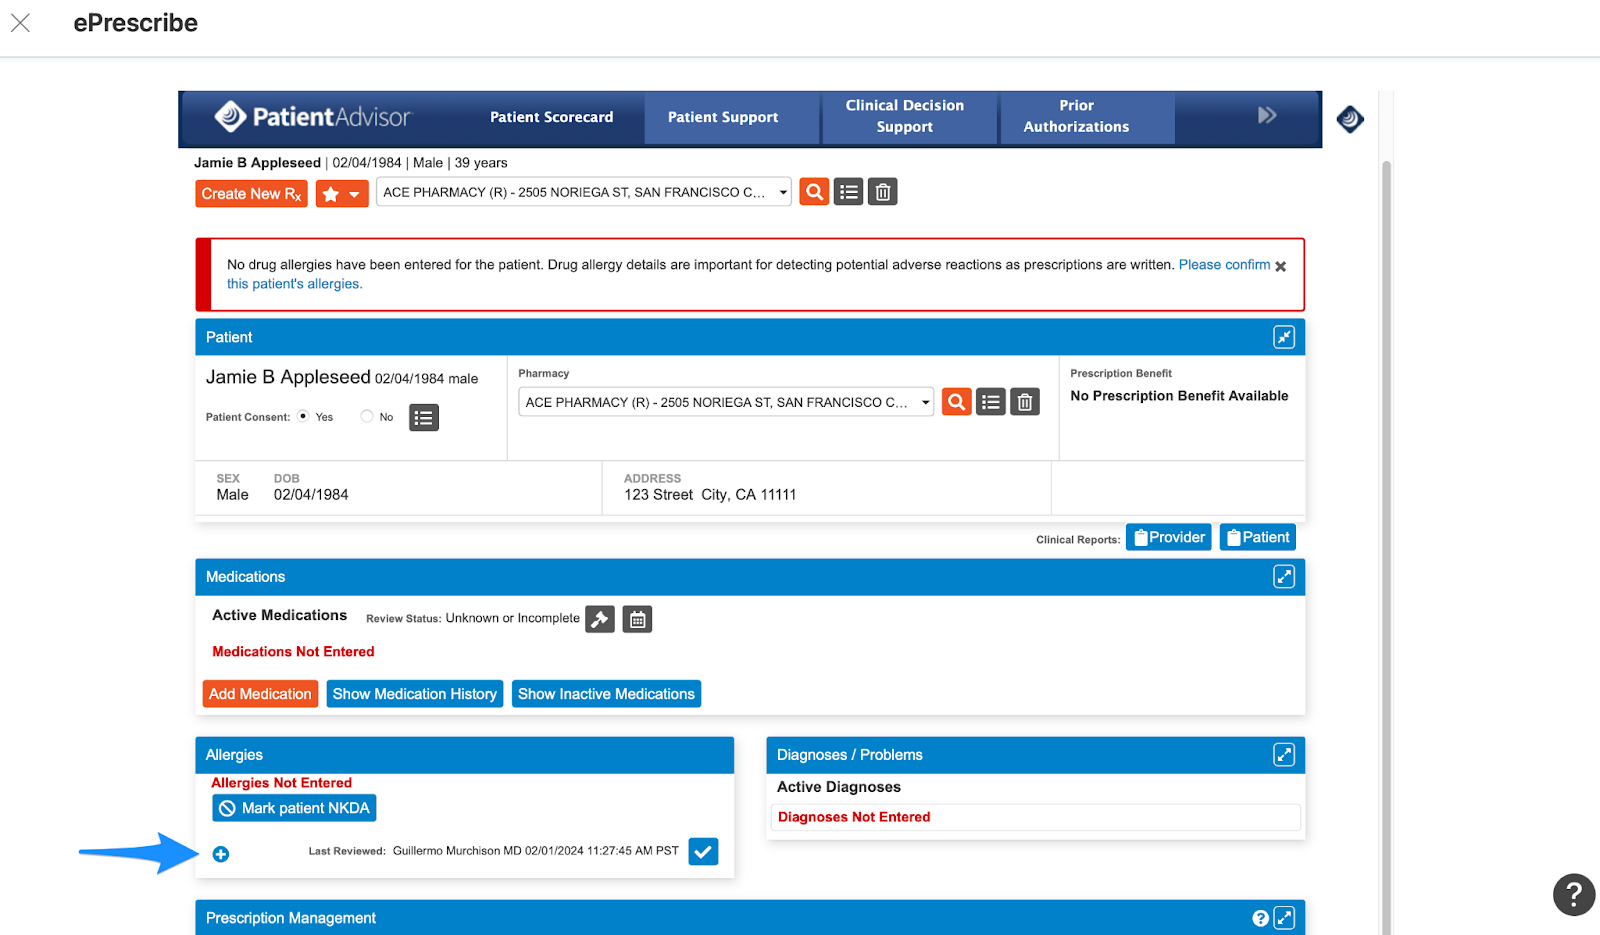Open the Prior Authorizations tab

click(x=1076, y=116)
